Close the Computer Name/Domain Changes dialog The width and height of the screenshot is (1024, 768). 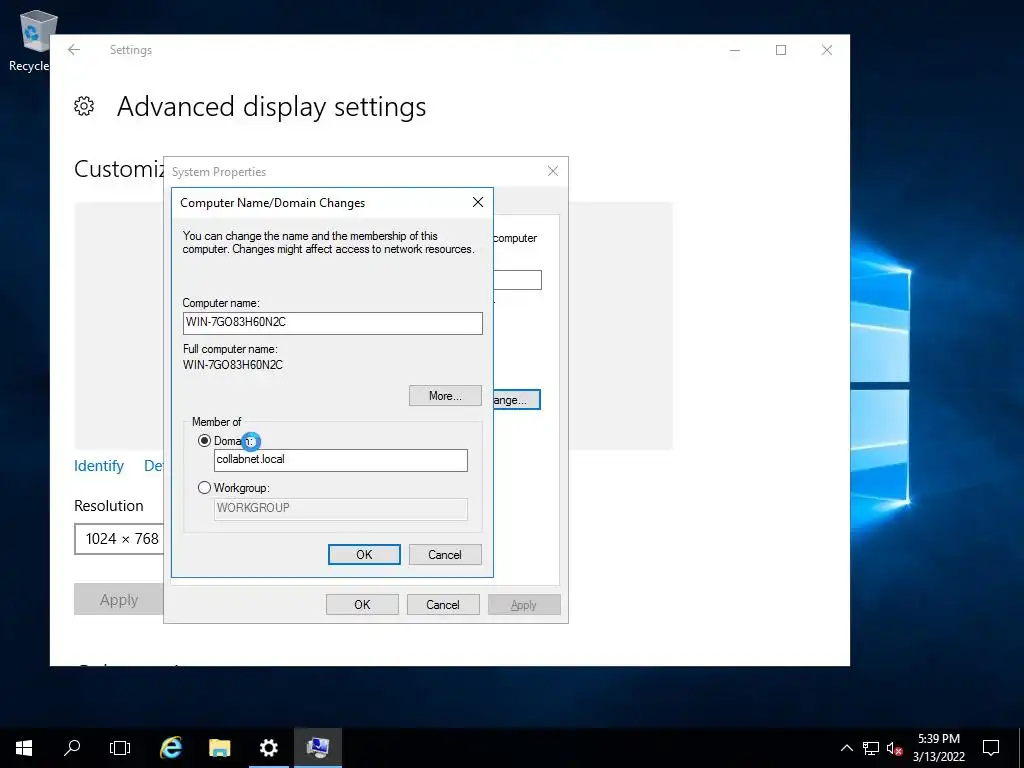pos(478,202)
